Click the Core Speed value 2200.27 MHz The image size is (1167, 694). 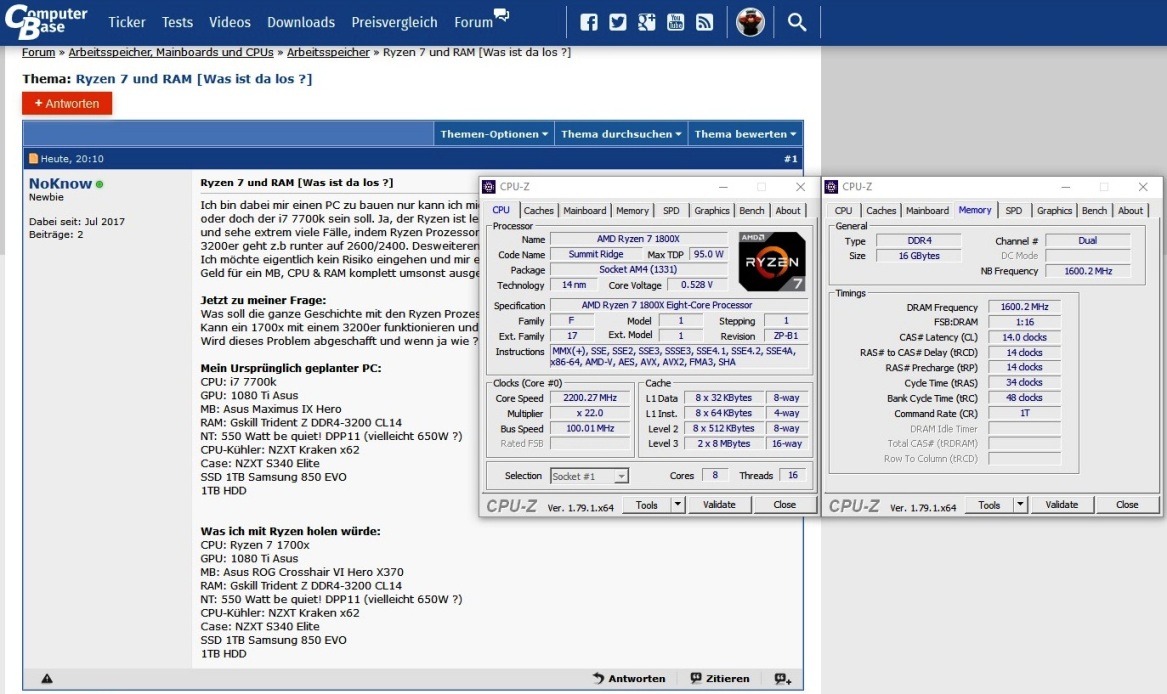590,398
